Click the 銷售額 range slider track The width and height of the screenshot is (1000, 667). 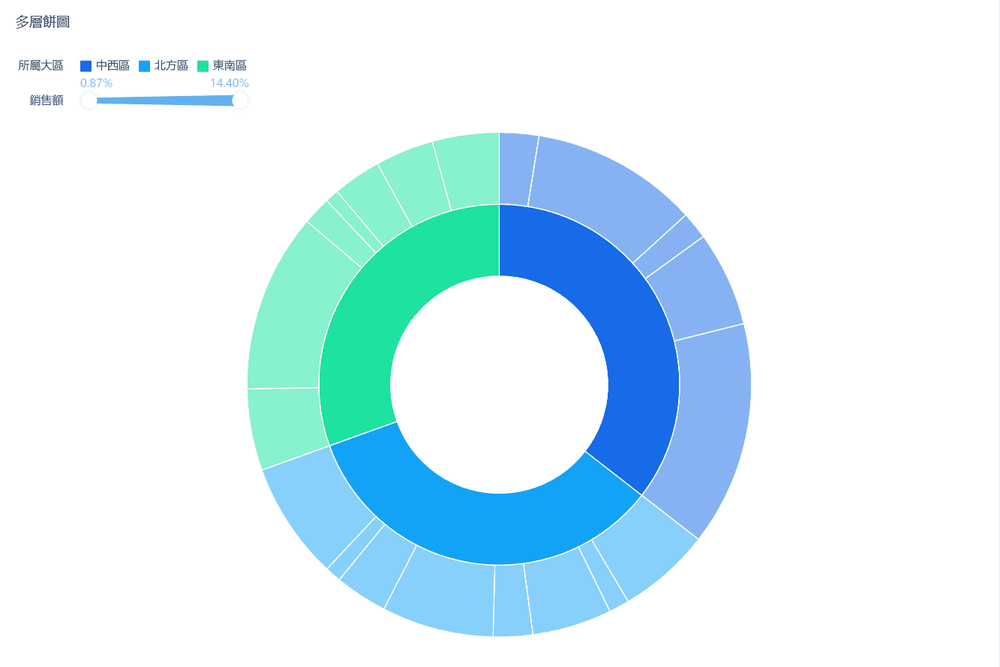point(165,100)
